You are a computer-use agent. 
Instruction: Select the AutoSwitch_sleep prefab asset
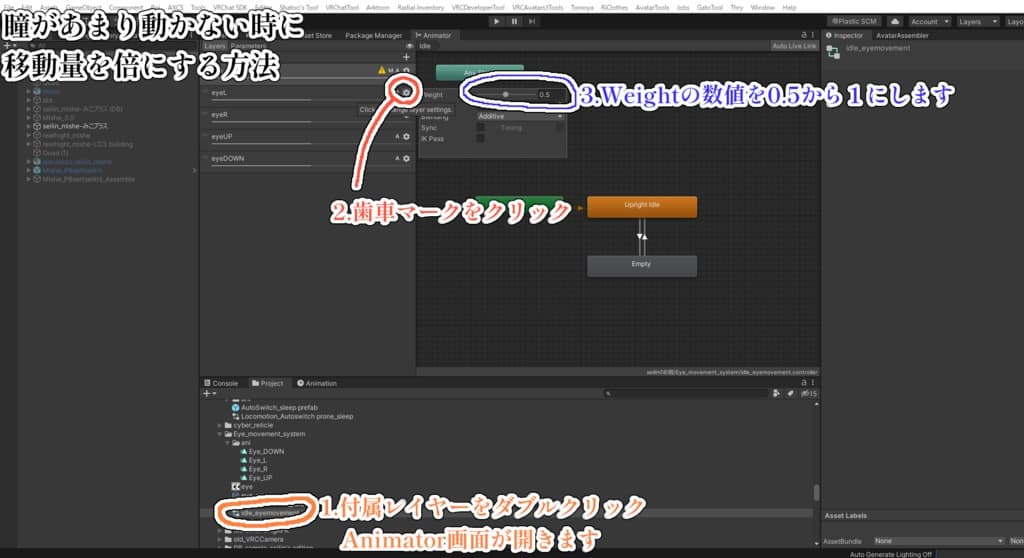click(x=274, y=408)
